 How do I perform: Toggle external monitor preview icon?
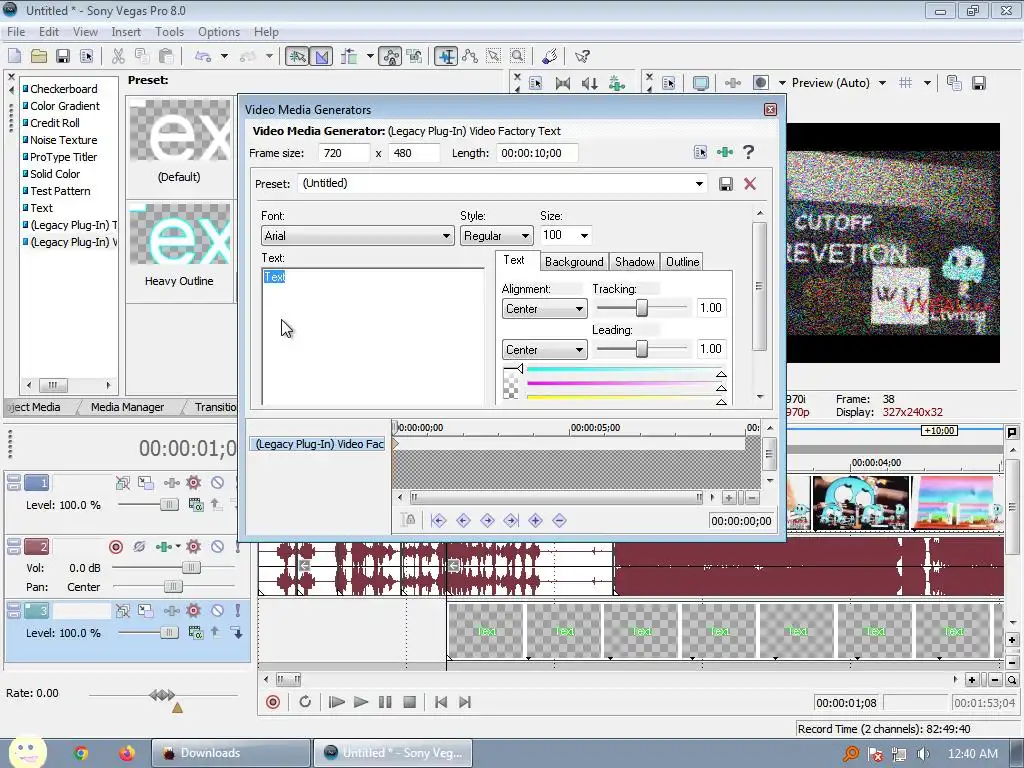click(x=701, y=83)
